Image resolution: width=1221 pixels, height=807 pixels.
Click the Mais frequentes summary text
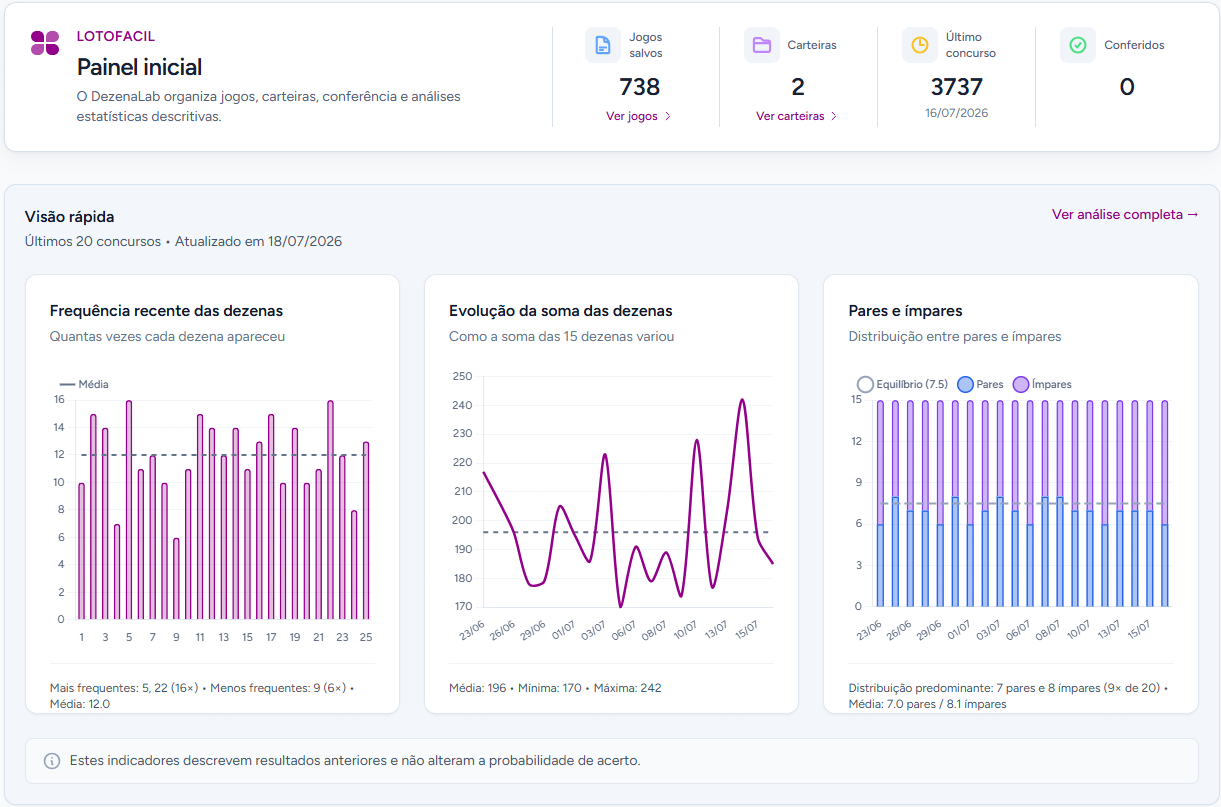[x=202, y=696]
